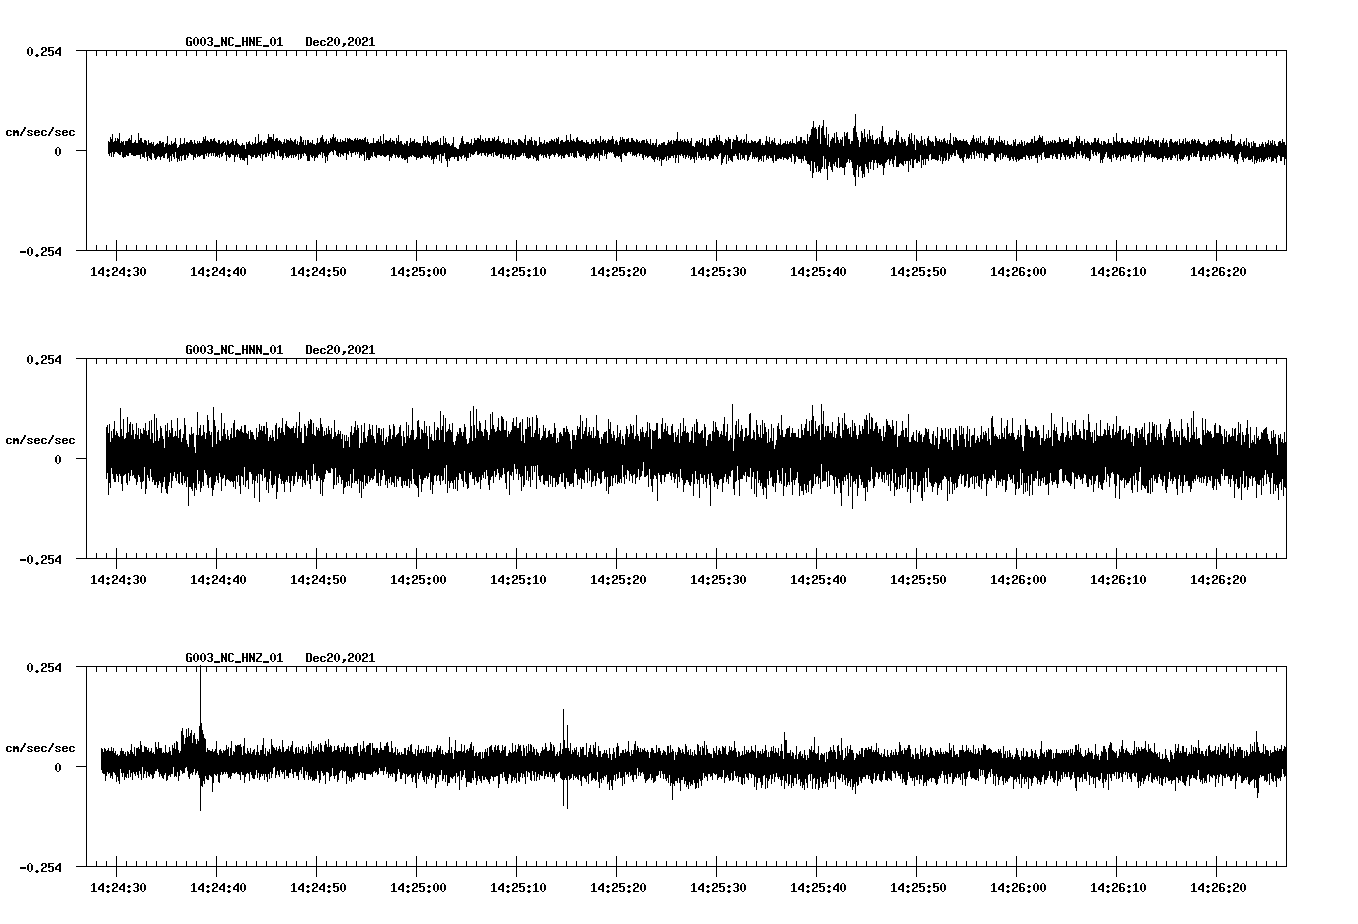Click the -0.254 lower limit on HNE axis
1358x924 pixels.
[x=40, y=251]
